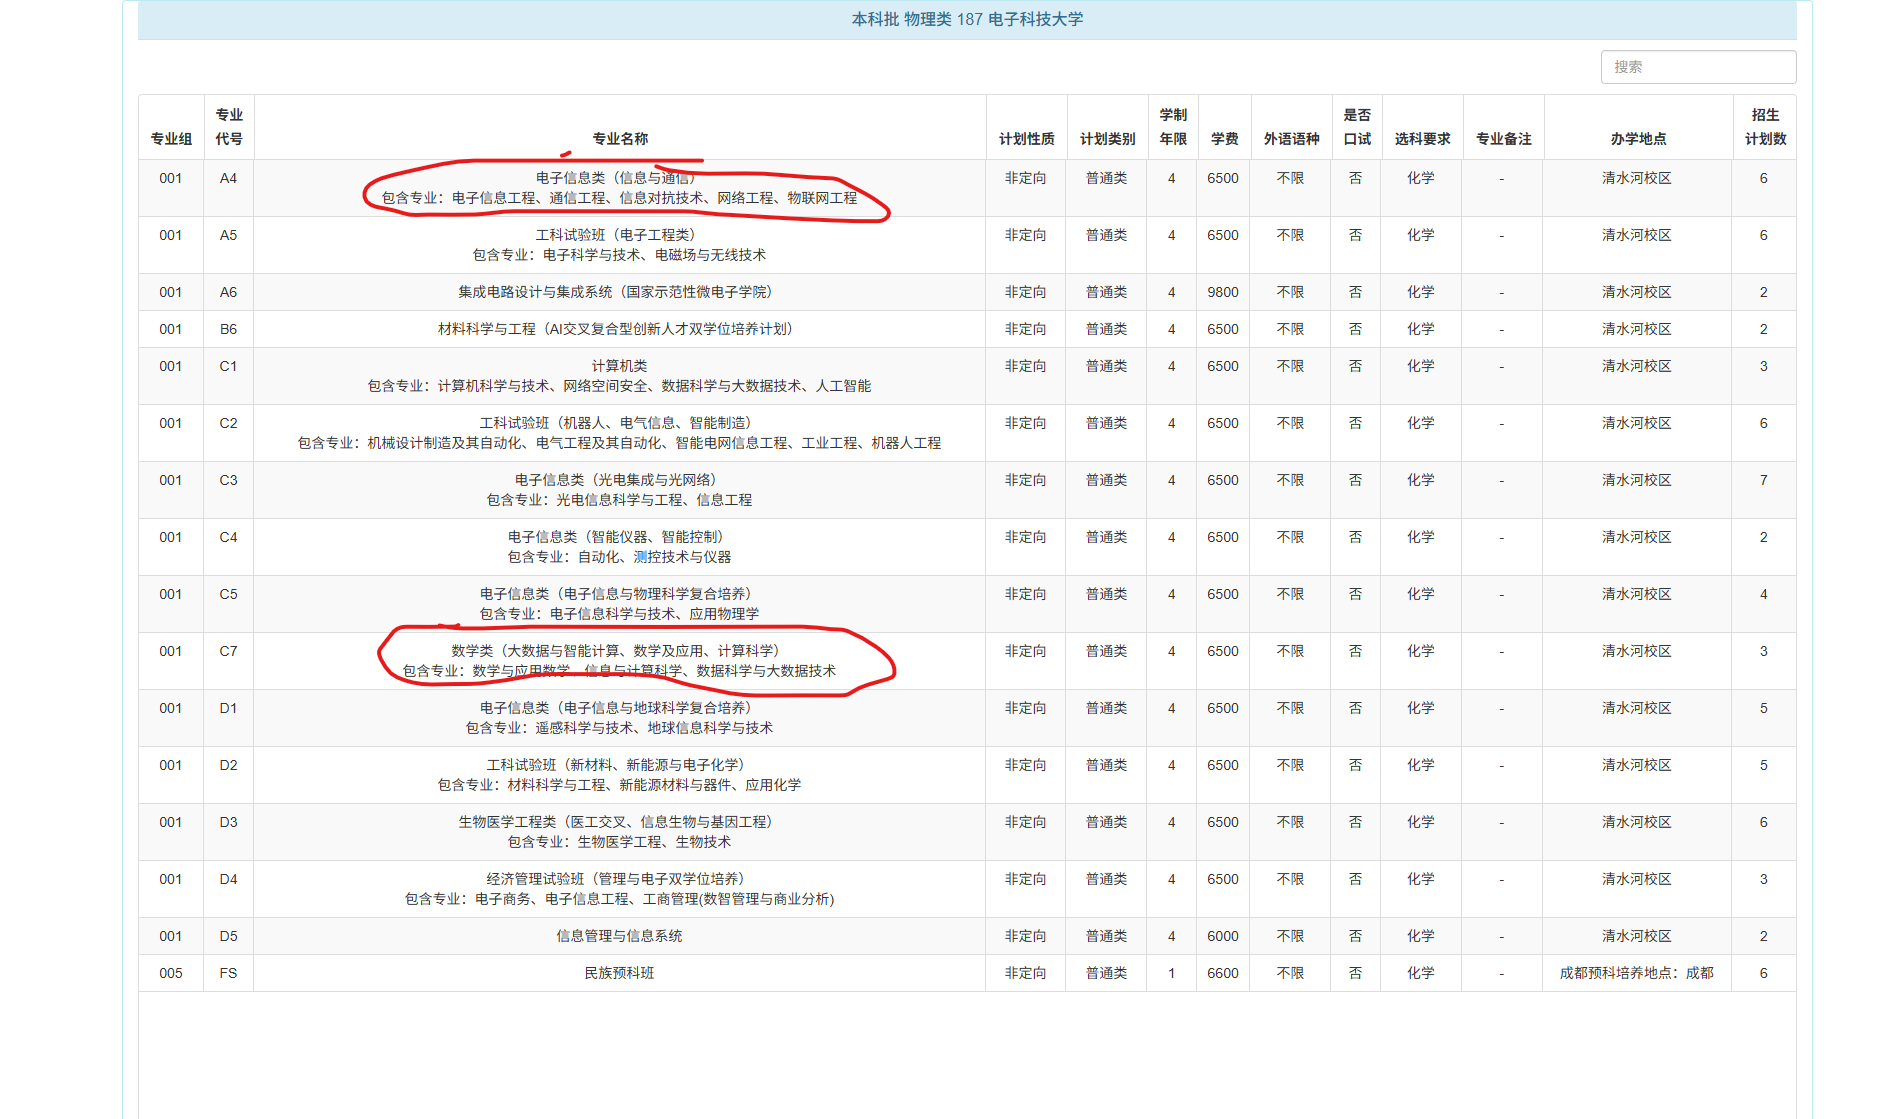Click 电子信息类（光电集成与光网络）
This screenshot has height=1119, width=1884.
click(x=619, y=480)
